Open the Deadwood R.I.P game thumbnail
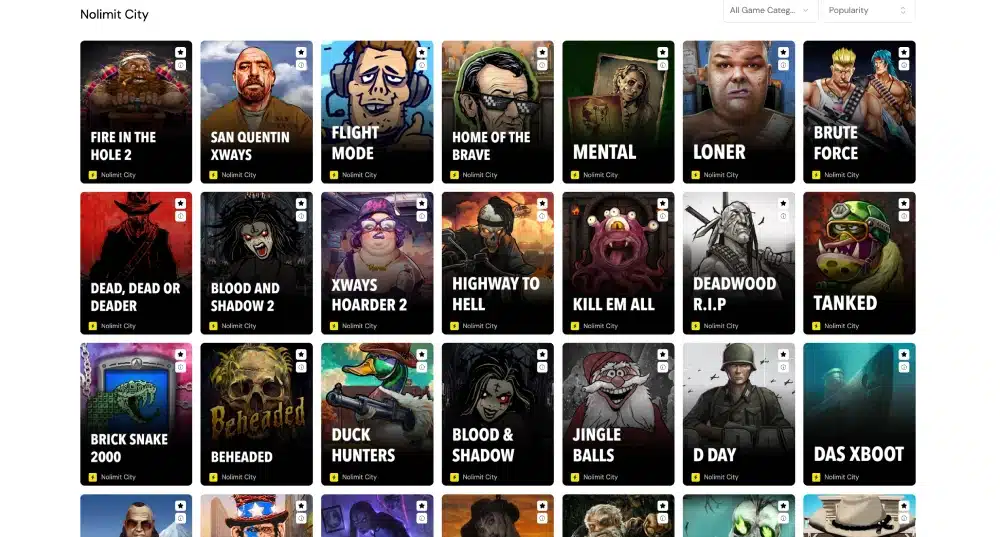1000x537 pixels. tap(739, 263)
